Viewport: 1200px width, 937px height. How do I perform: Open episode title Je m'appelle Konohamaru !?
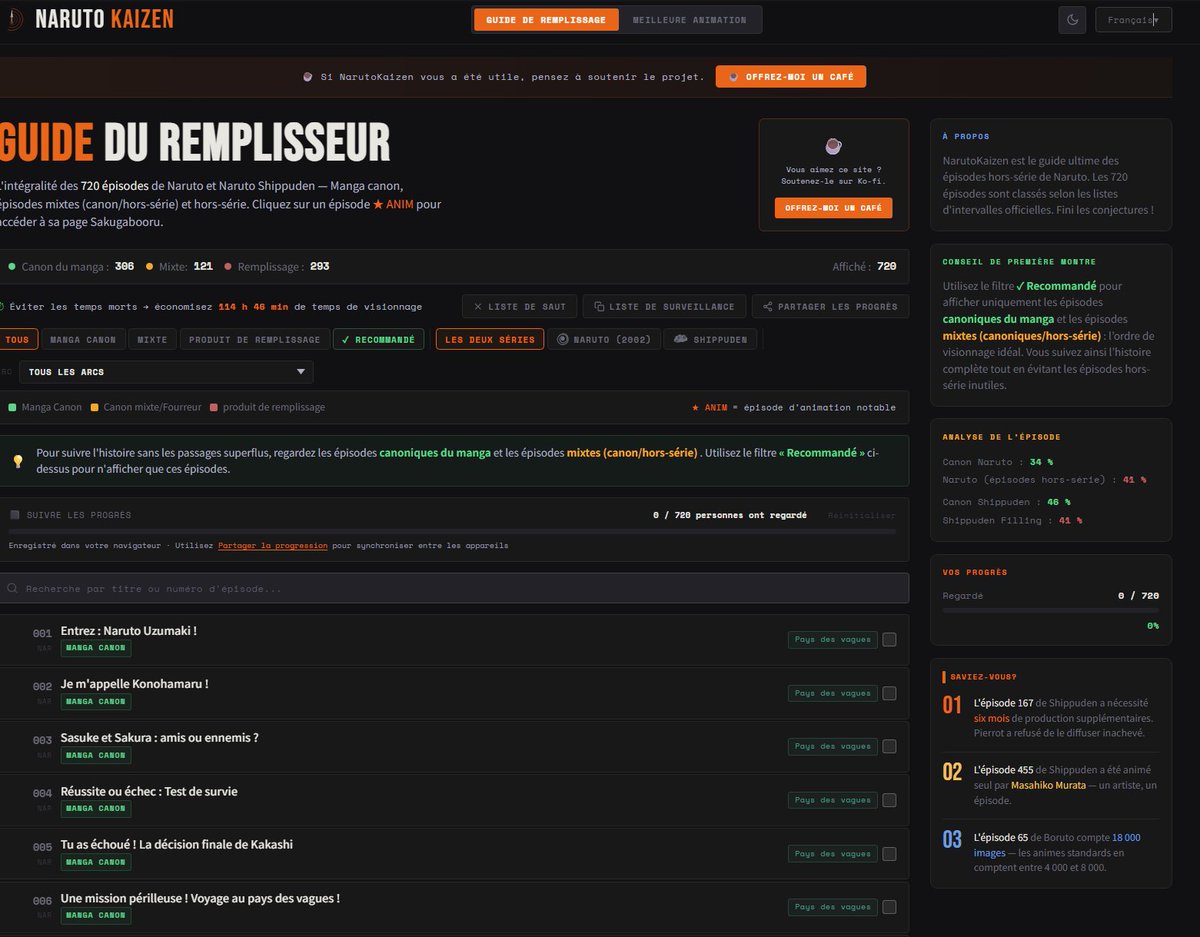[x=134, y=684]
